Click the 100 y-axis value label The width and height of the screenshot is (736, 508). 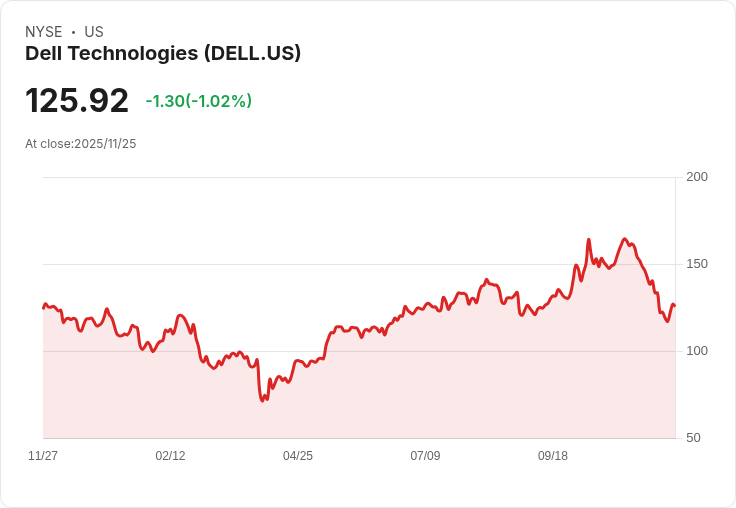pos(697,351)
